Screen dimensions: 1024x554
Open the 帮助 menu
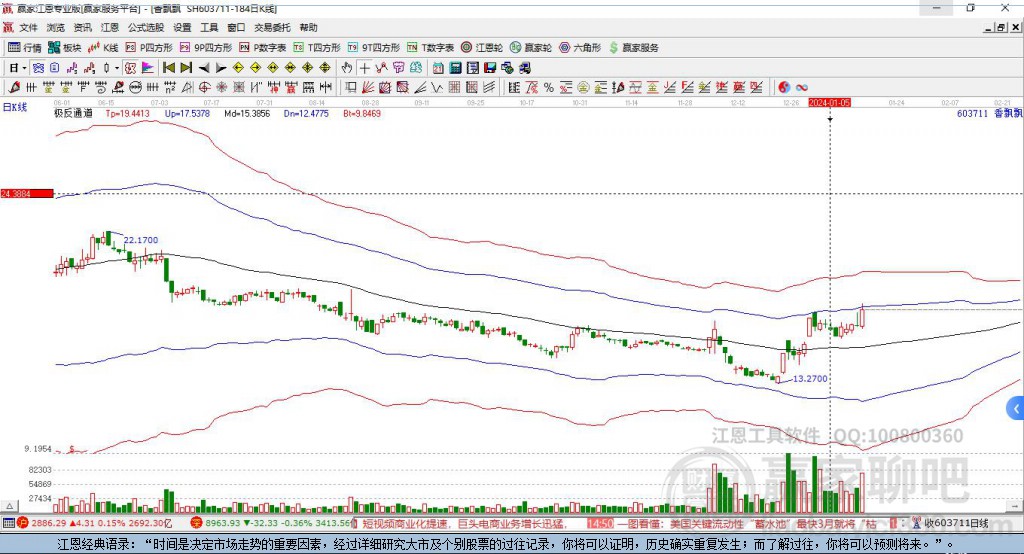pyautogui.click(x=308, y=27)
